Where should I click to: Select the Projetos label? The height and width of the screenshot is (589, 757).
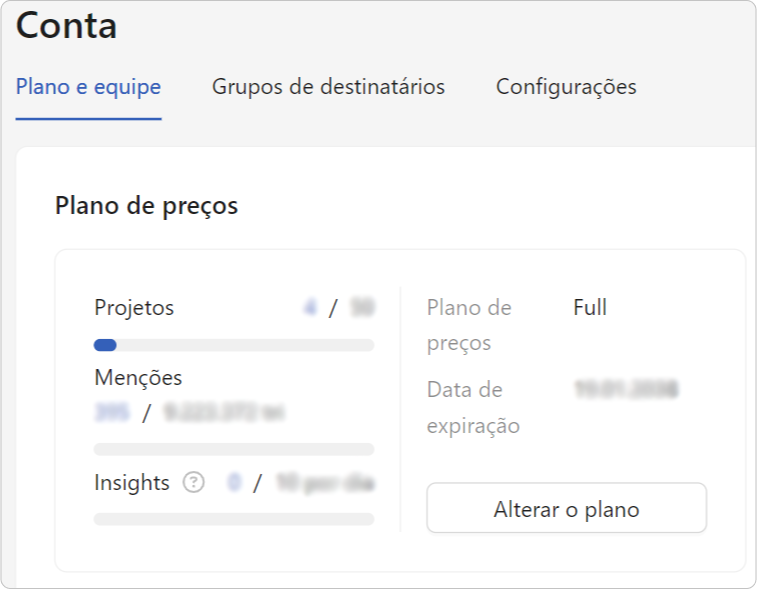pos(134,308)
